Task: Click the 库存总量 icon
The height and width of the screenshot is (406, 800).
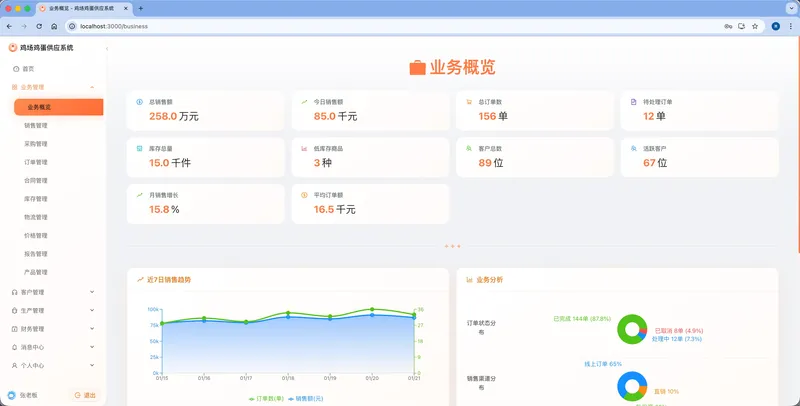Action: pyautogui.click(x=139, y=148)
